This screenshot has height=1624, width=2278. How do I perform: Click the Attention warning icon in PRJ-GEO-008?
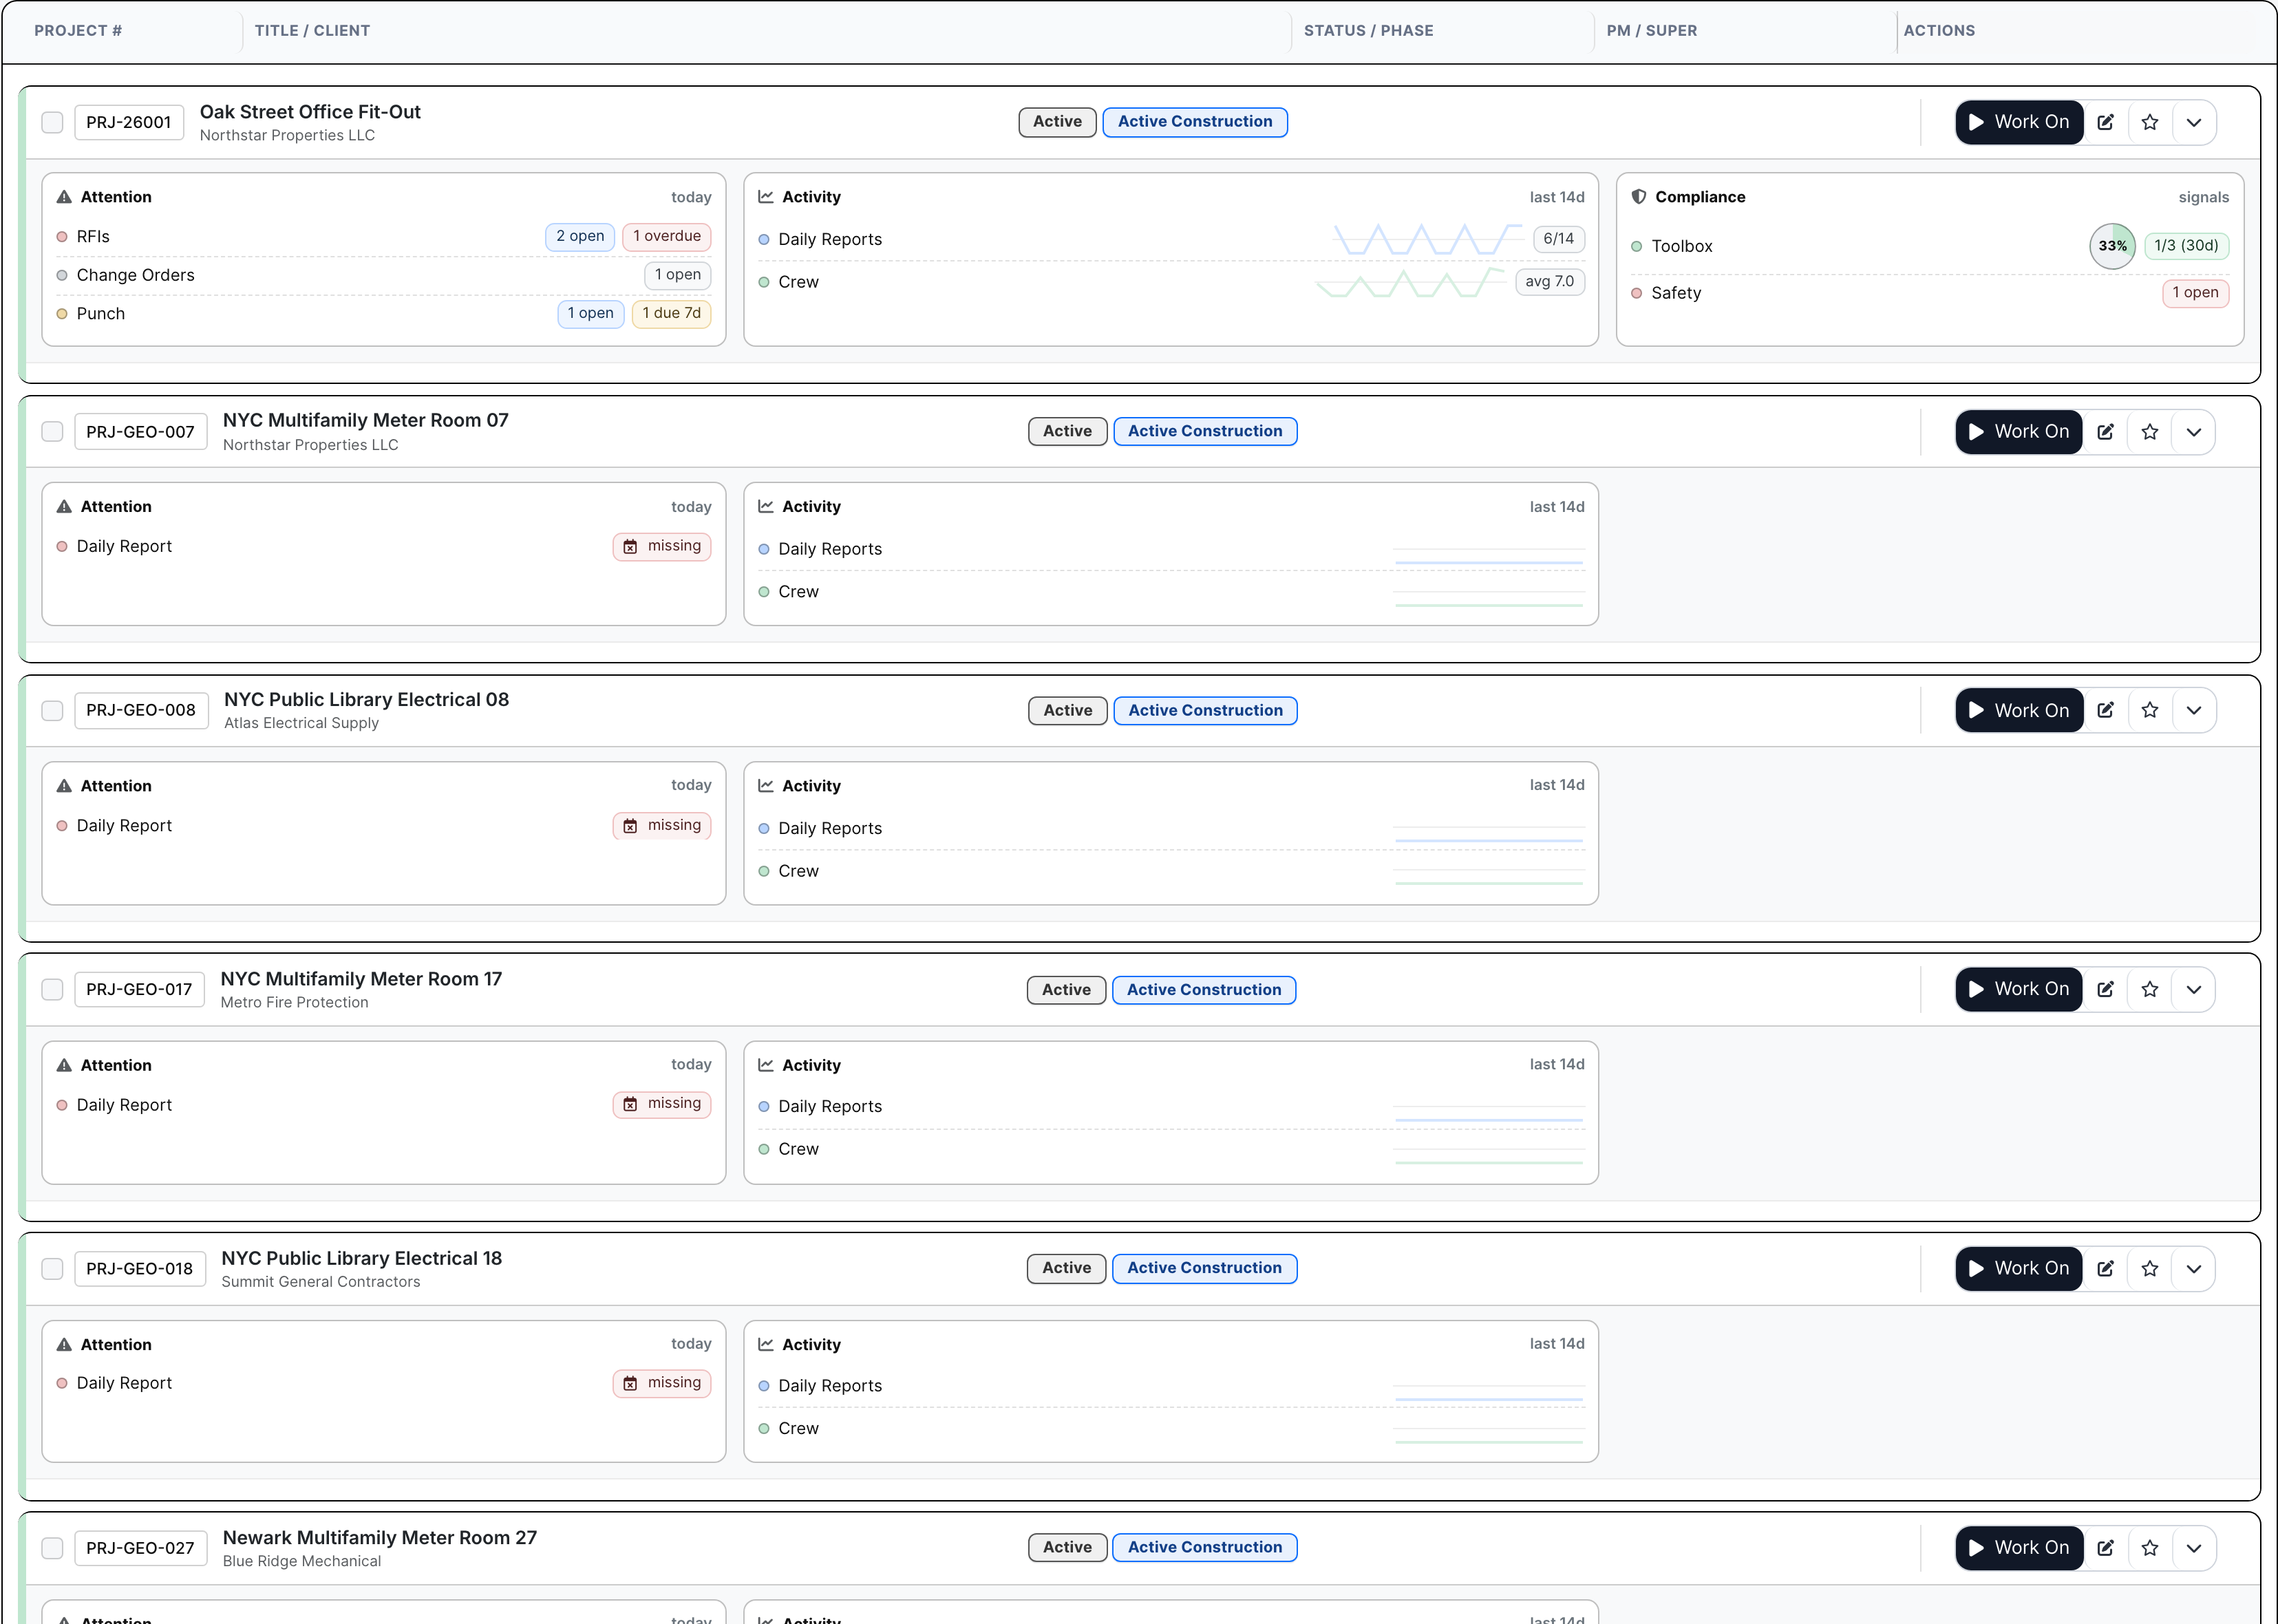[x=64, y=786]
